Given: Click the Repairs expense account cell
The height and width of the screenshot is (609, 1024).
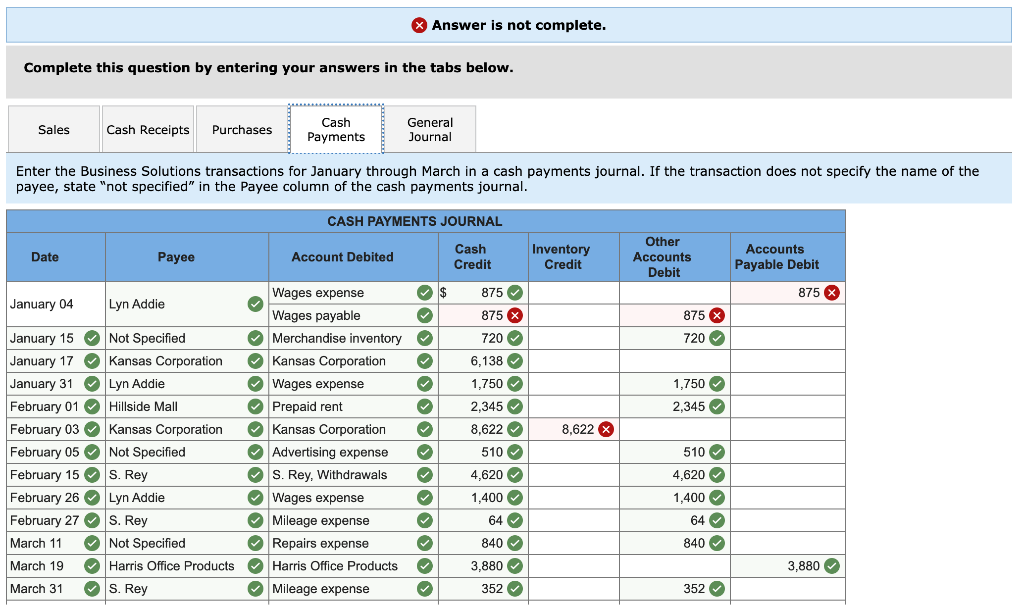Looking at the screenshot, I should tap(353, 543).
